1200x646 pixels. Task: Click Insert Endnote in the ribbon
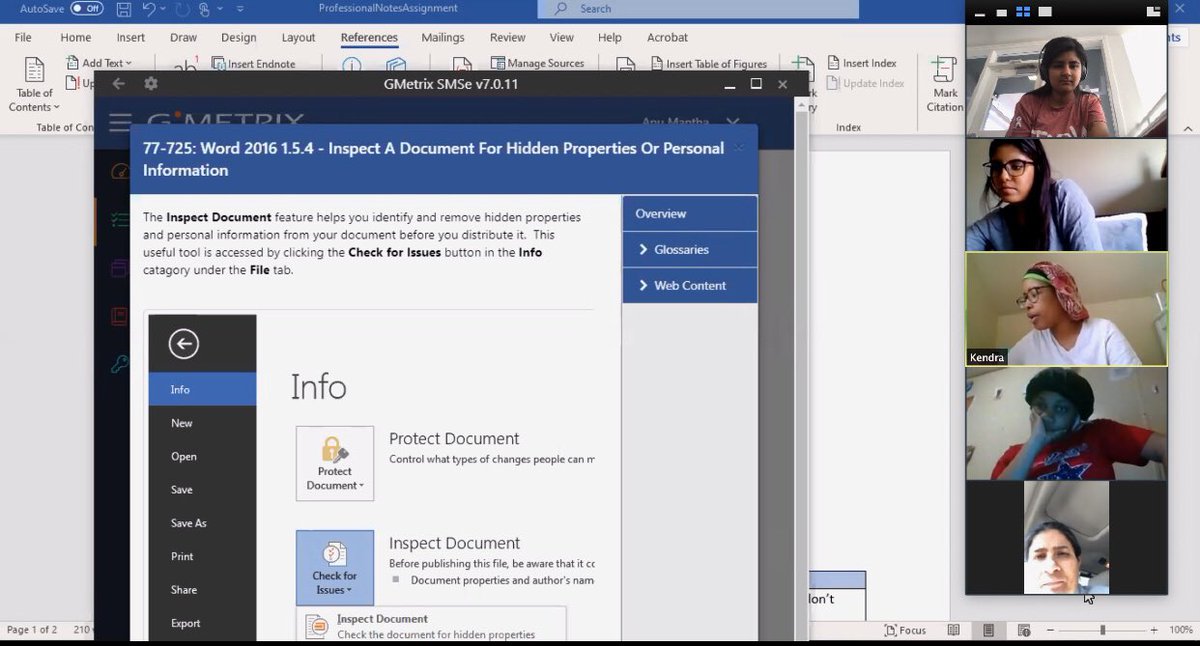[254, 63]
